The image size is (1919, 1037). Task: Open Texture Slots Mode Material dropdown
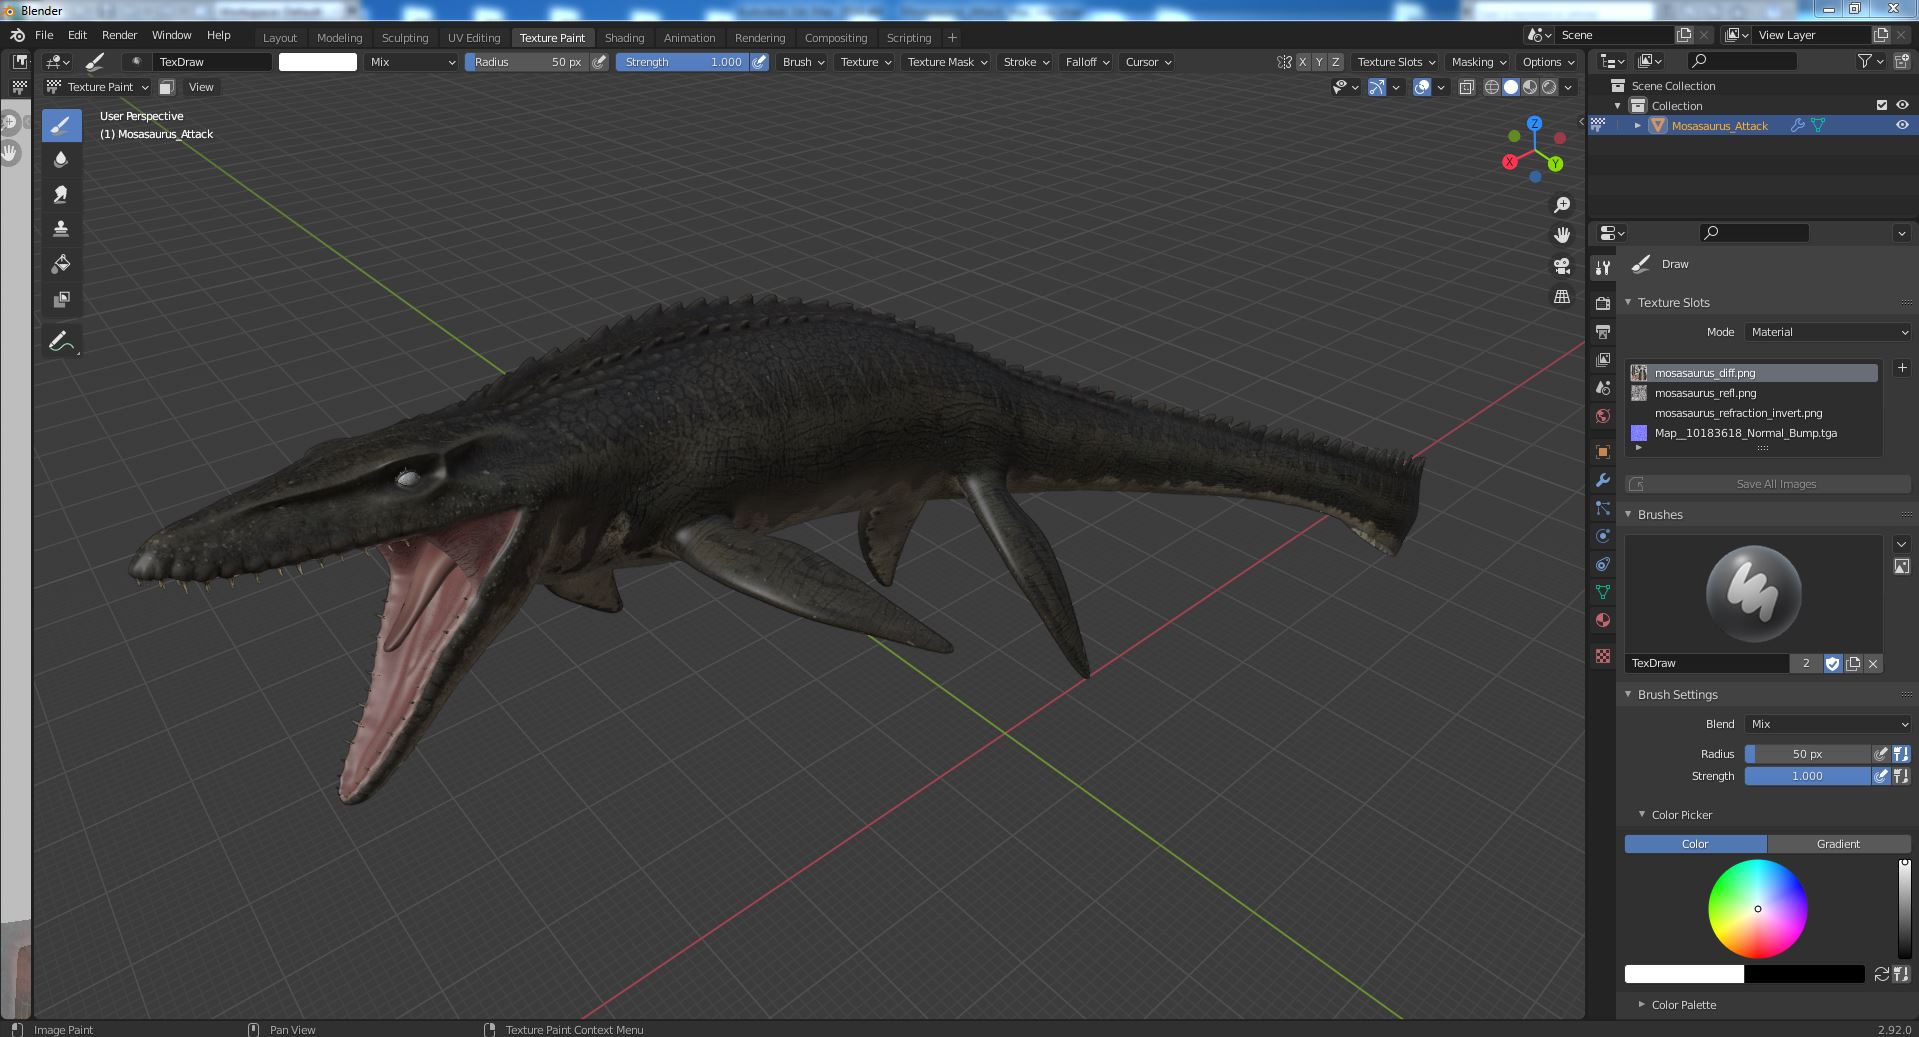pyautogui.click(x=1828, y=332)
